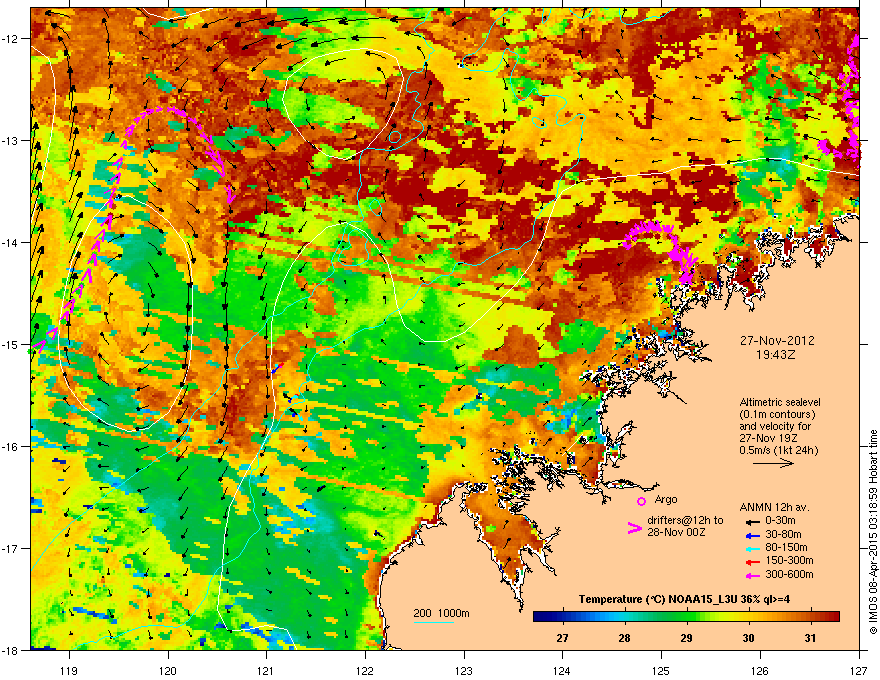Click the '-18' latitude axis label

pyautogui.click(x=10, y=650)
